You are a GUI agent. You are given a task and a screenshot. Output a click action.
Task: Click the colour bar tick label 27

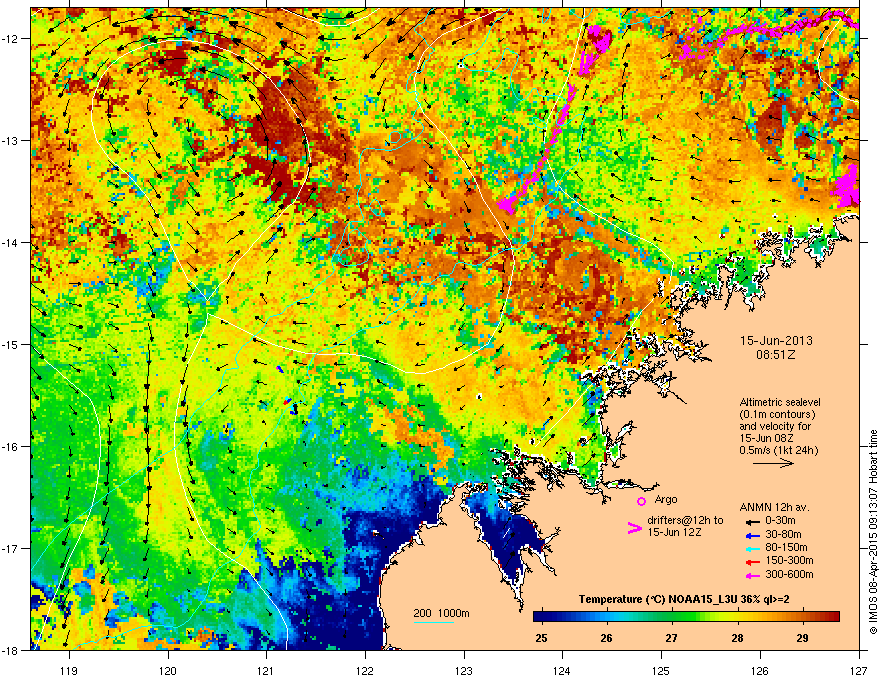(672, 638)
